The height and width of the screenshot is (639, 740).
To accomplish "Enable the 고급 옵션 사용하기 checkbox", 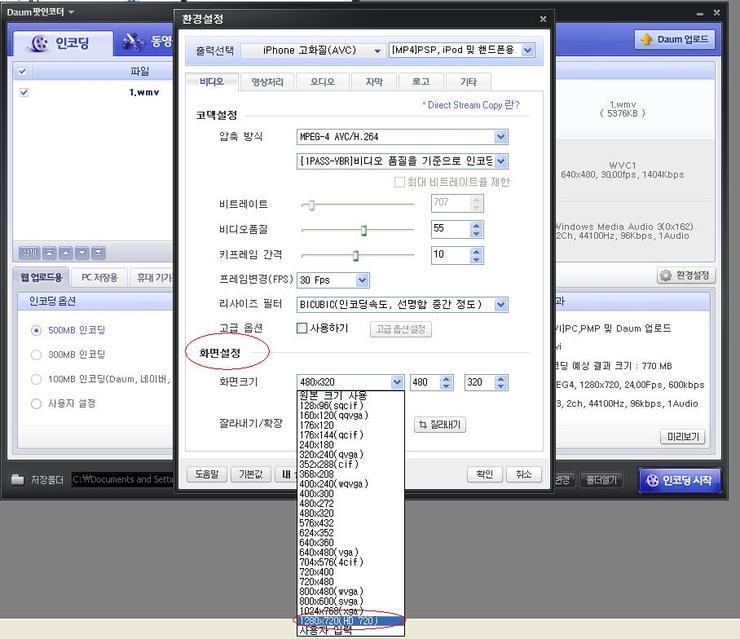I will click(302, 328).
